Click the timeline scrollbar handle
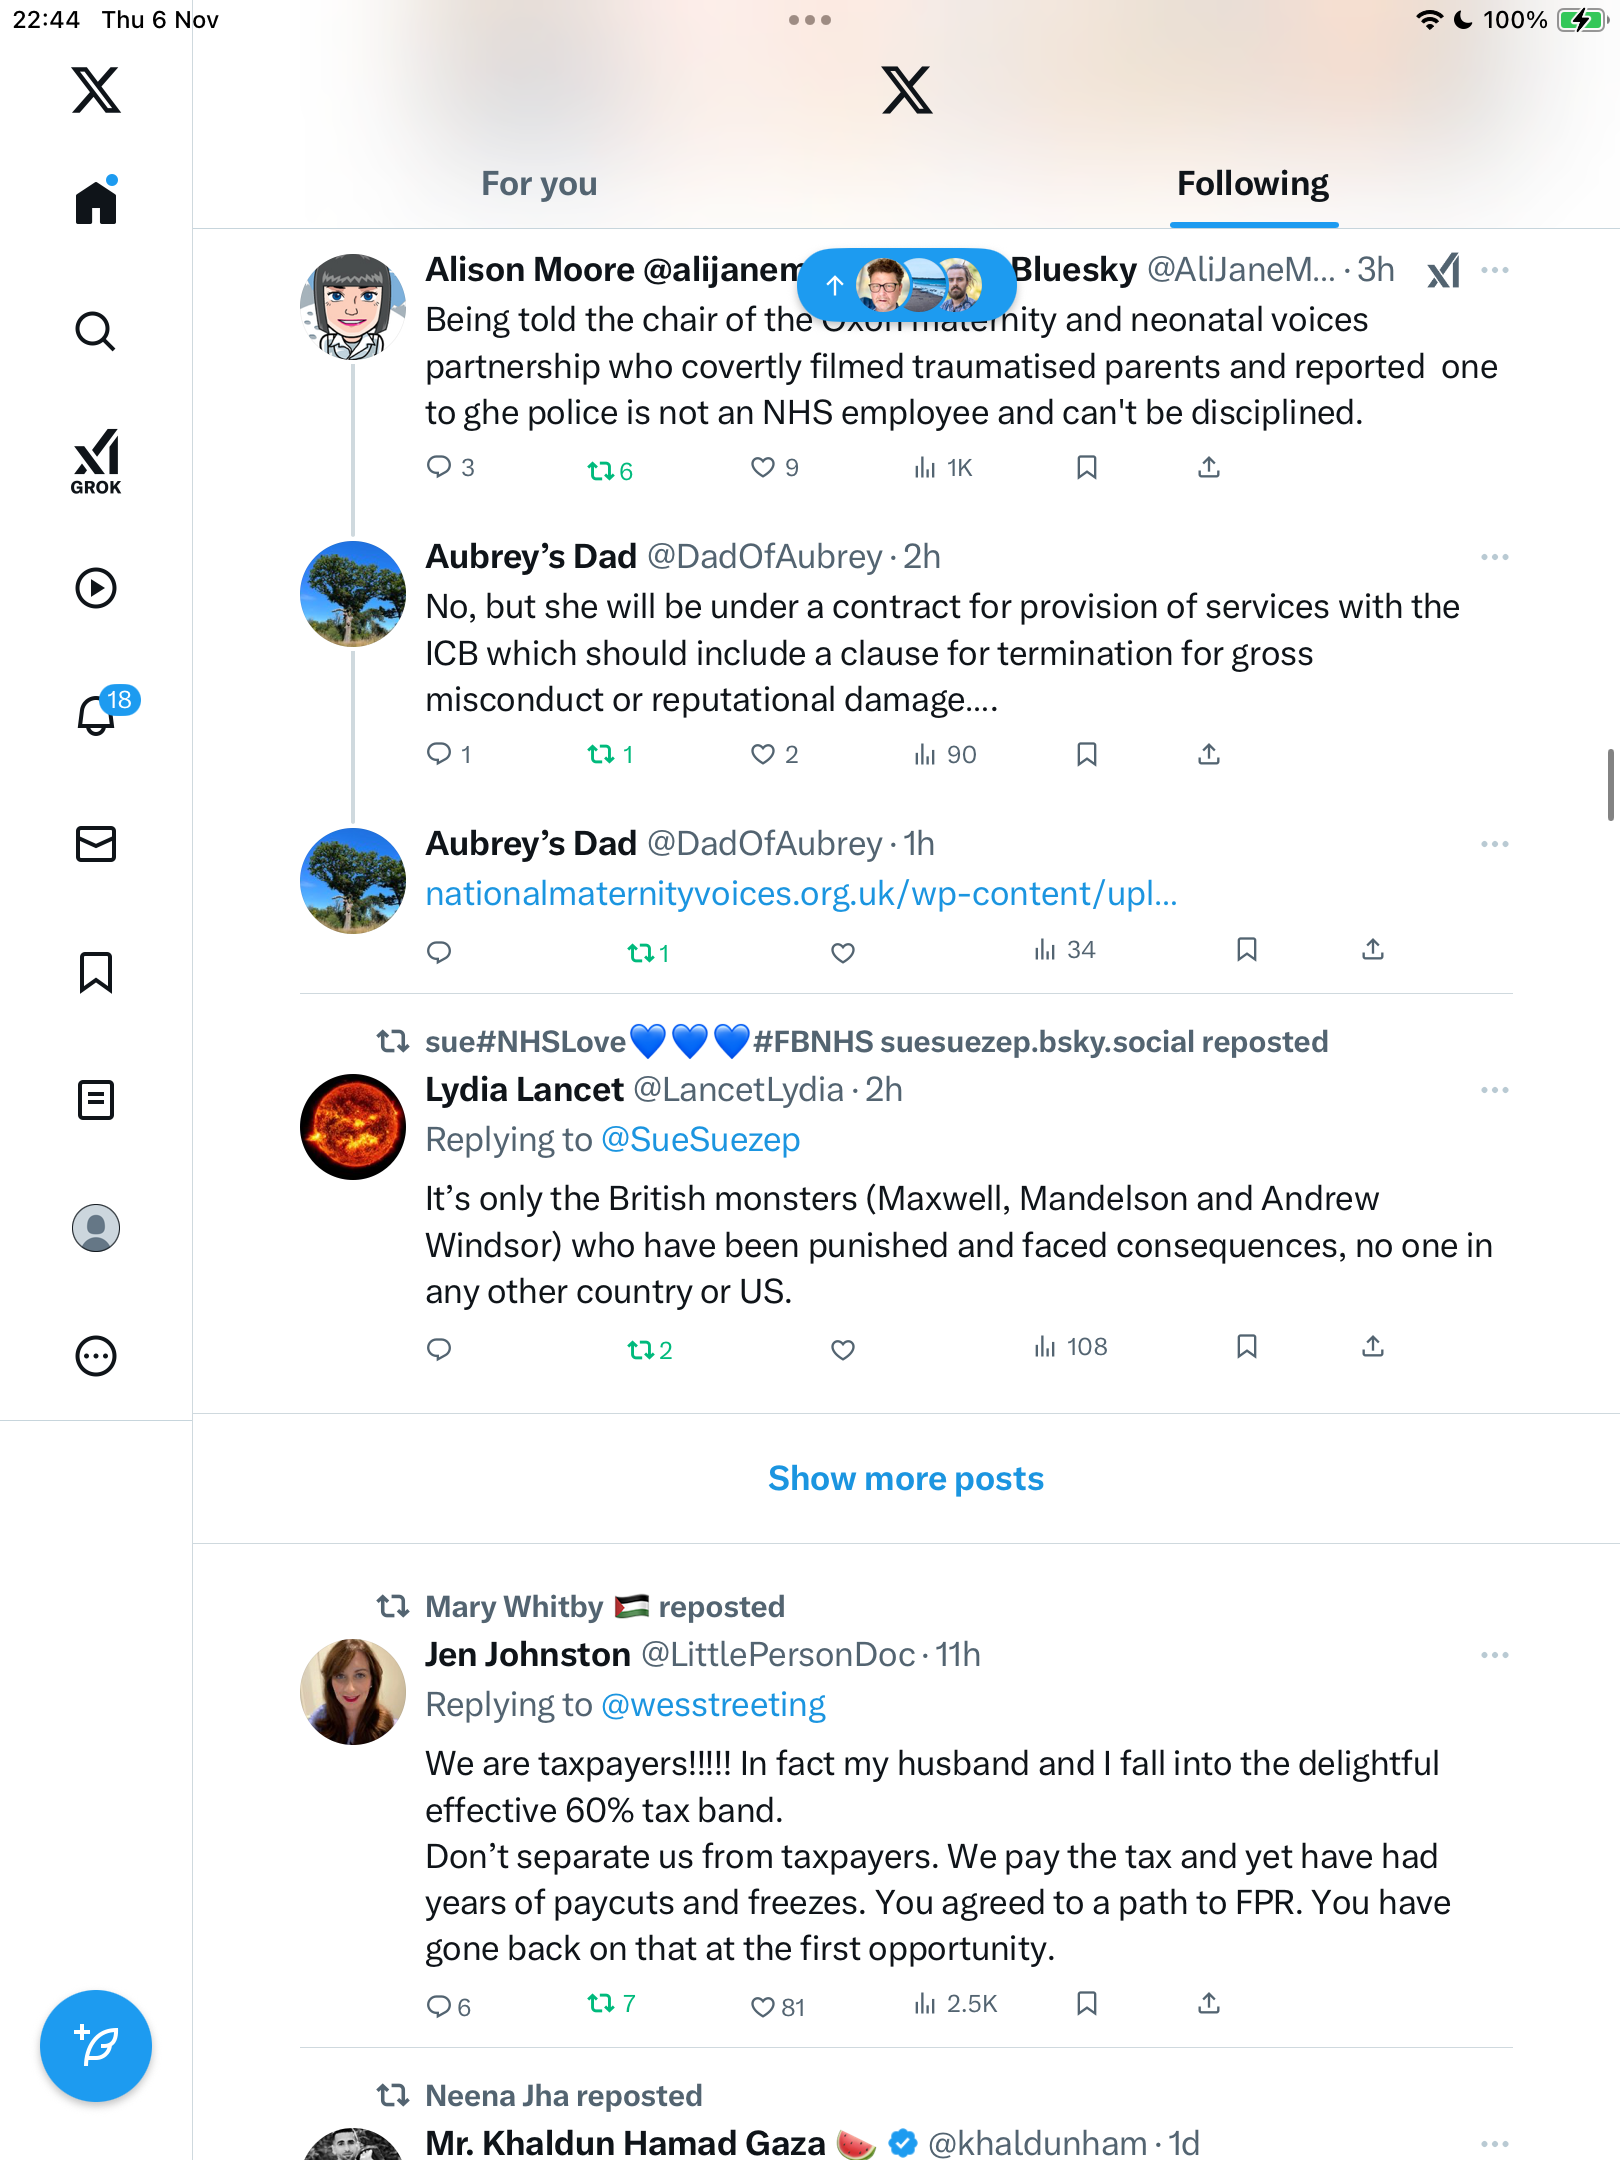 (1610, 784)
